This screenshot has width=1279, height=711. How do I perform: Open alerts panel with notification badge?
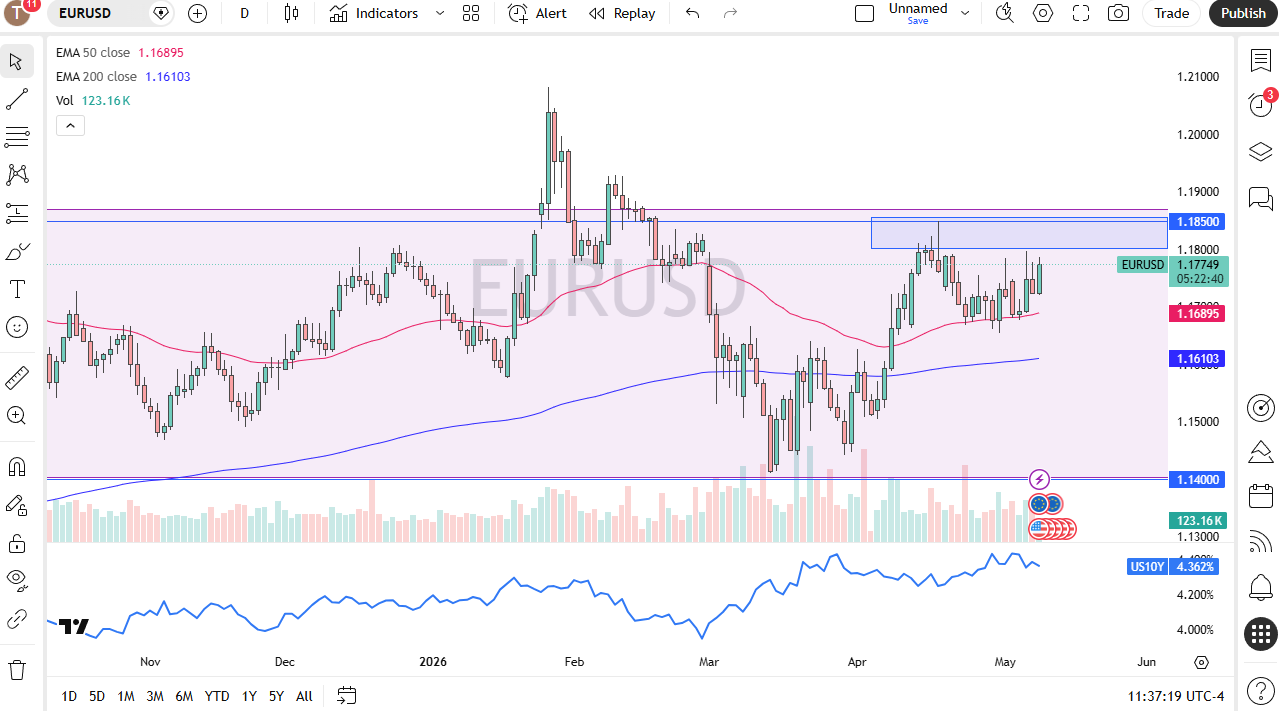[x=1260, y=104]
